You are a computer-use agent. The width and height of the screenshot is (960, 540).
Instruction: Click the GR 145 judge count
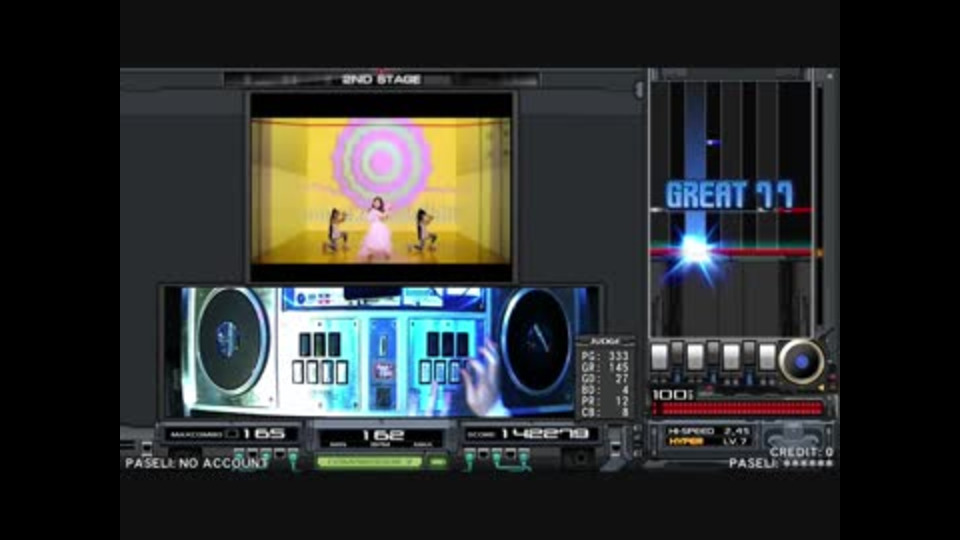click(x=605, y=367)
